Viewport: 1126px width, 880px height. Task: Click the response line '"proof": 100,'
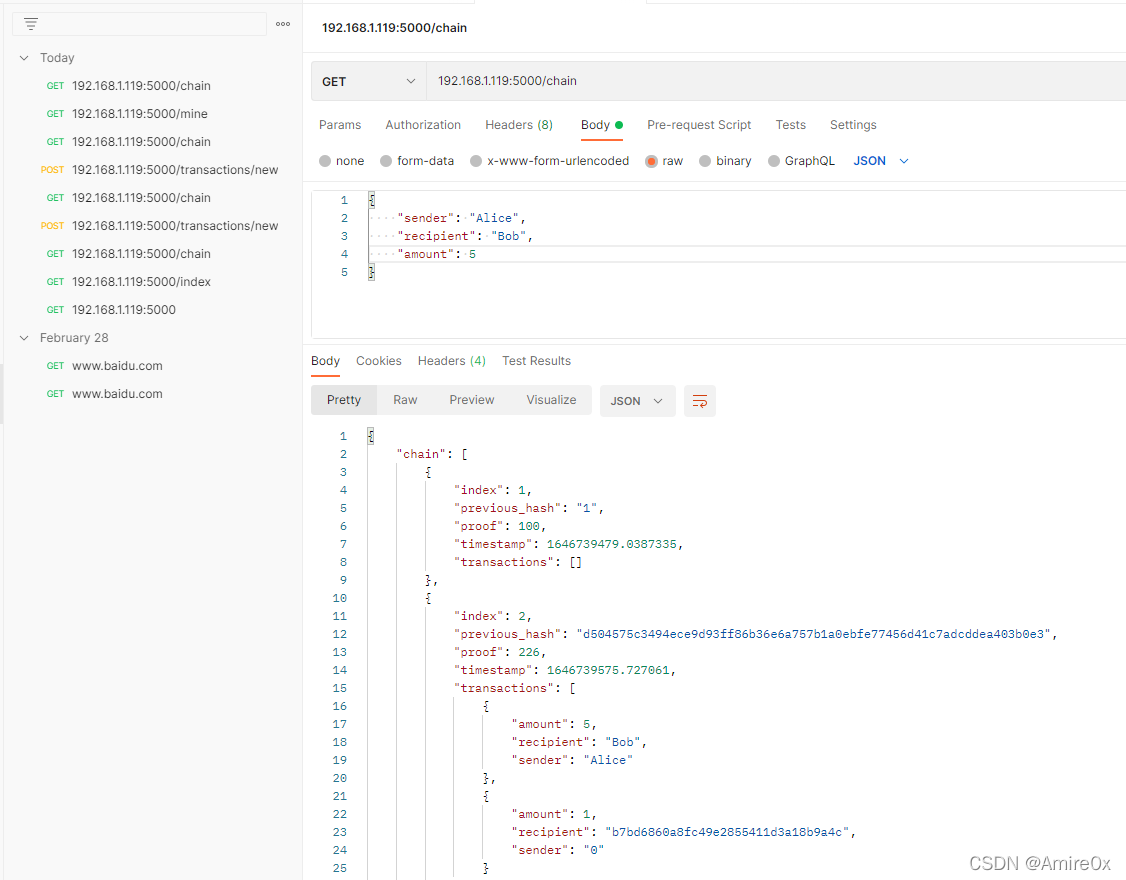(x=500, y=526)
